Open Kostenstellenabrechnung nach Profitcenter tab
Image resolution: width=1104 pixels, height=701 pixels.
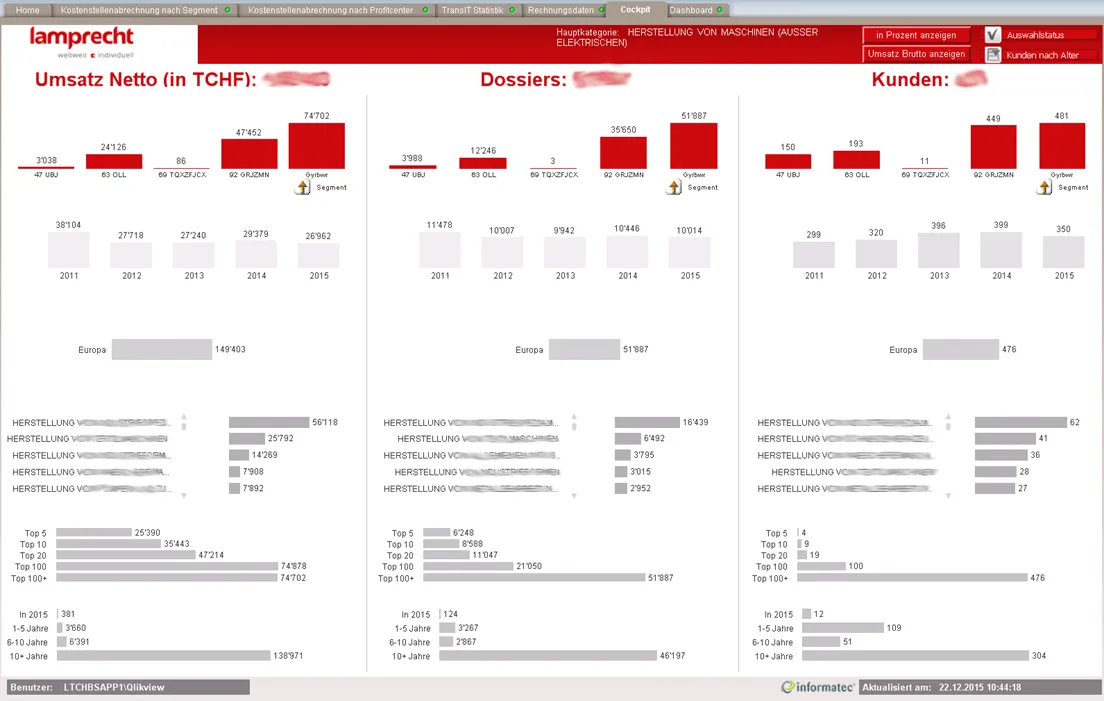[x=330, y=11]
